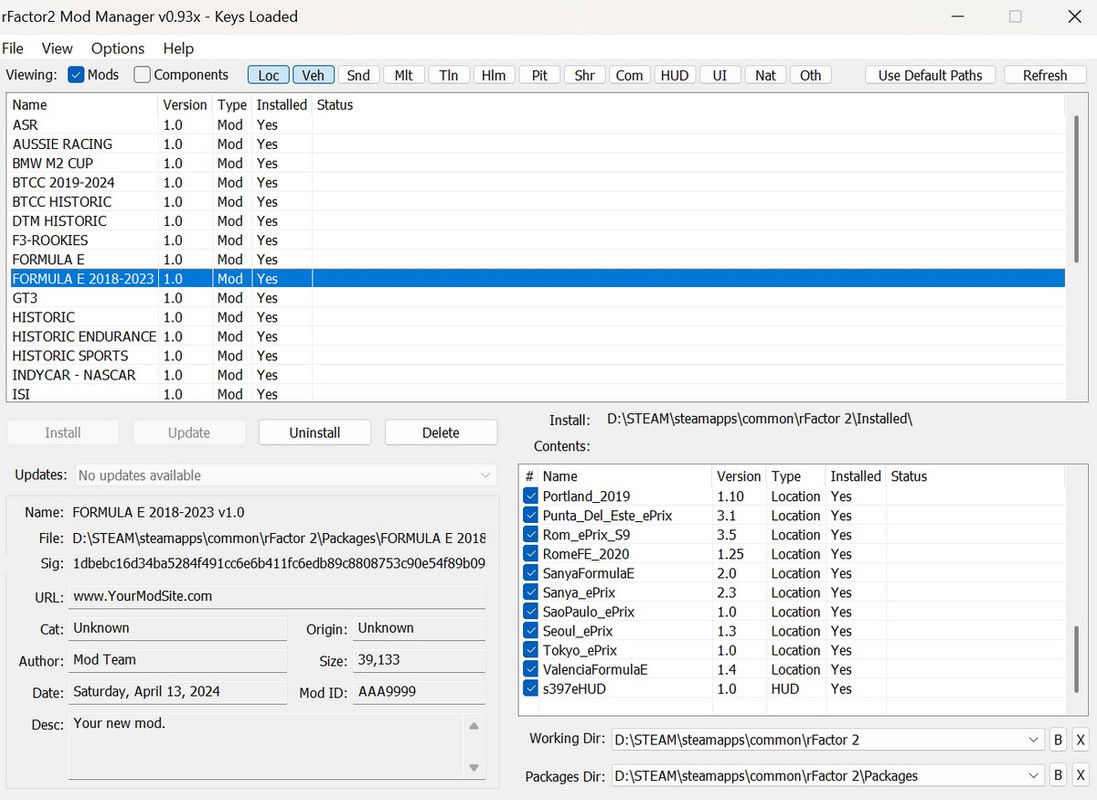Sort mod list by Version column header
The width and height of the screenshot is (1097, 800).
185,105
